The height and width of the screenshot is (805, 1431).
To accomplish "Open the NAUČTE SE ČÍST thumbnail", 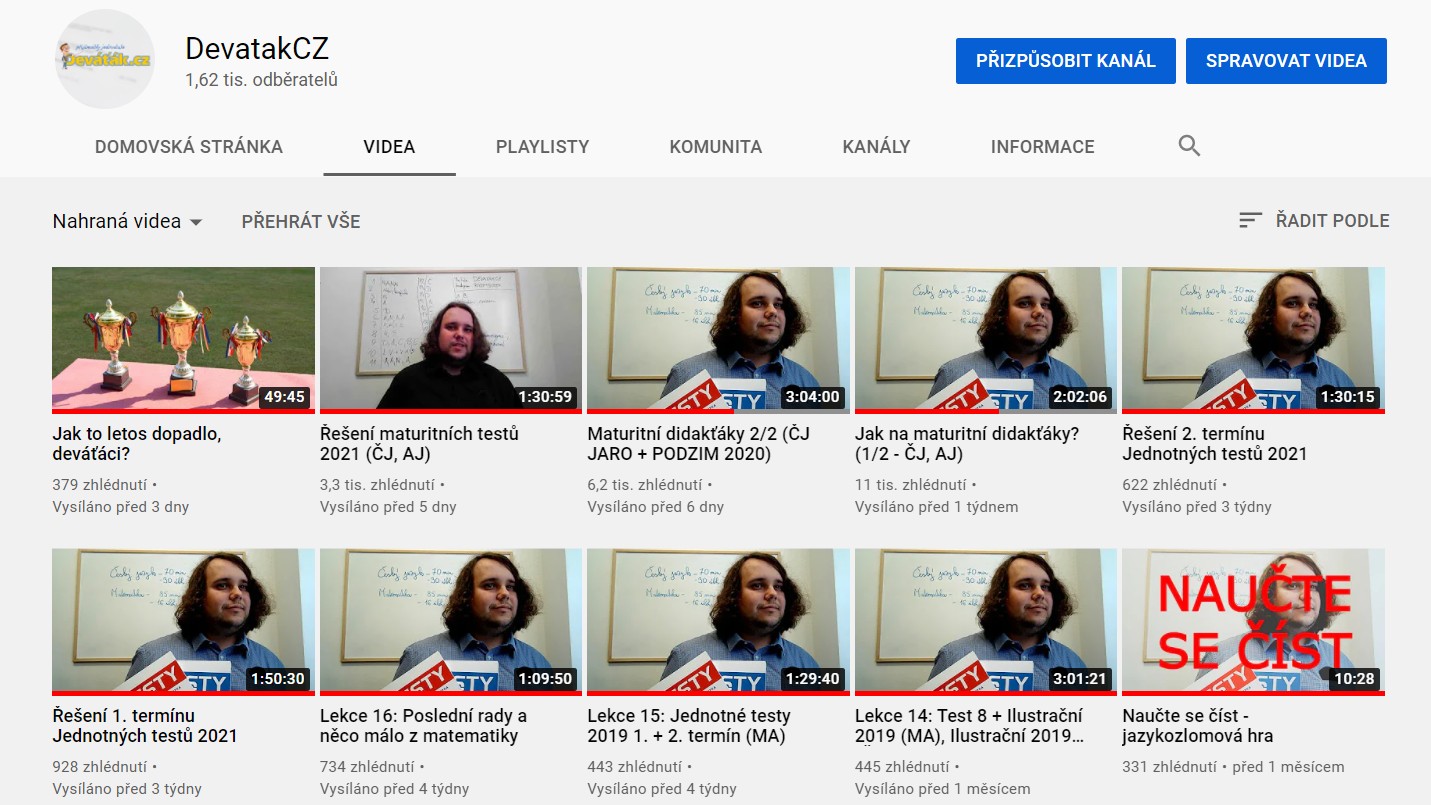I will tap(1253, 621).
